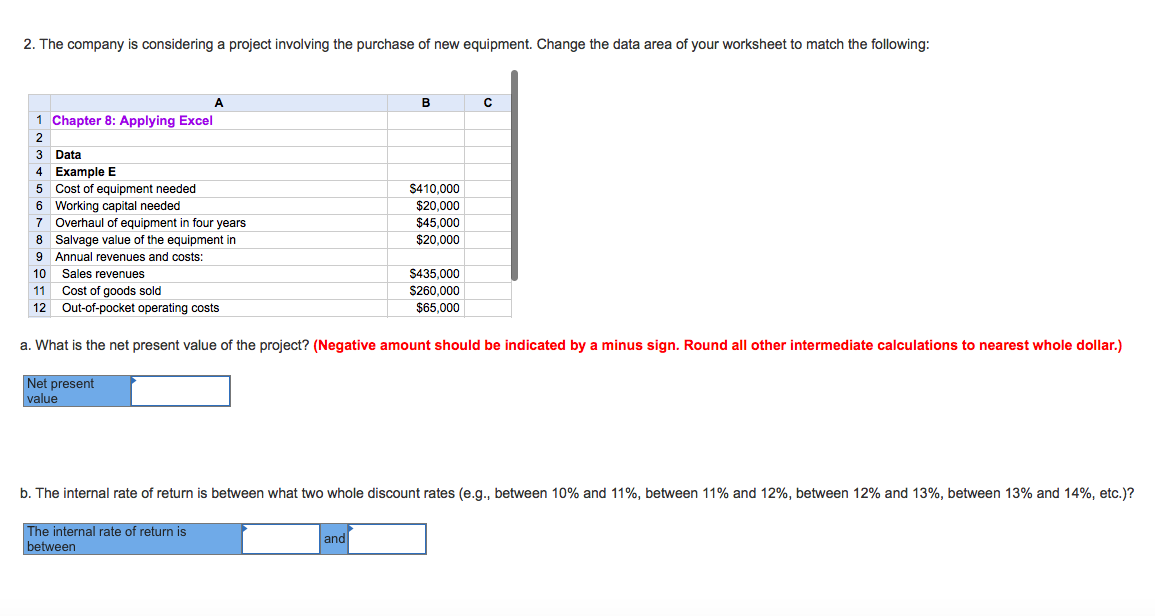Click the answer box after "and"
1155x616 pixels.
coord(389,538)
